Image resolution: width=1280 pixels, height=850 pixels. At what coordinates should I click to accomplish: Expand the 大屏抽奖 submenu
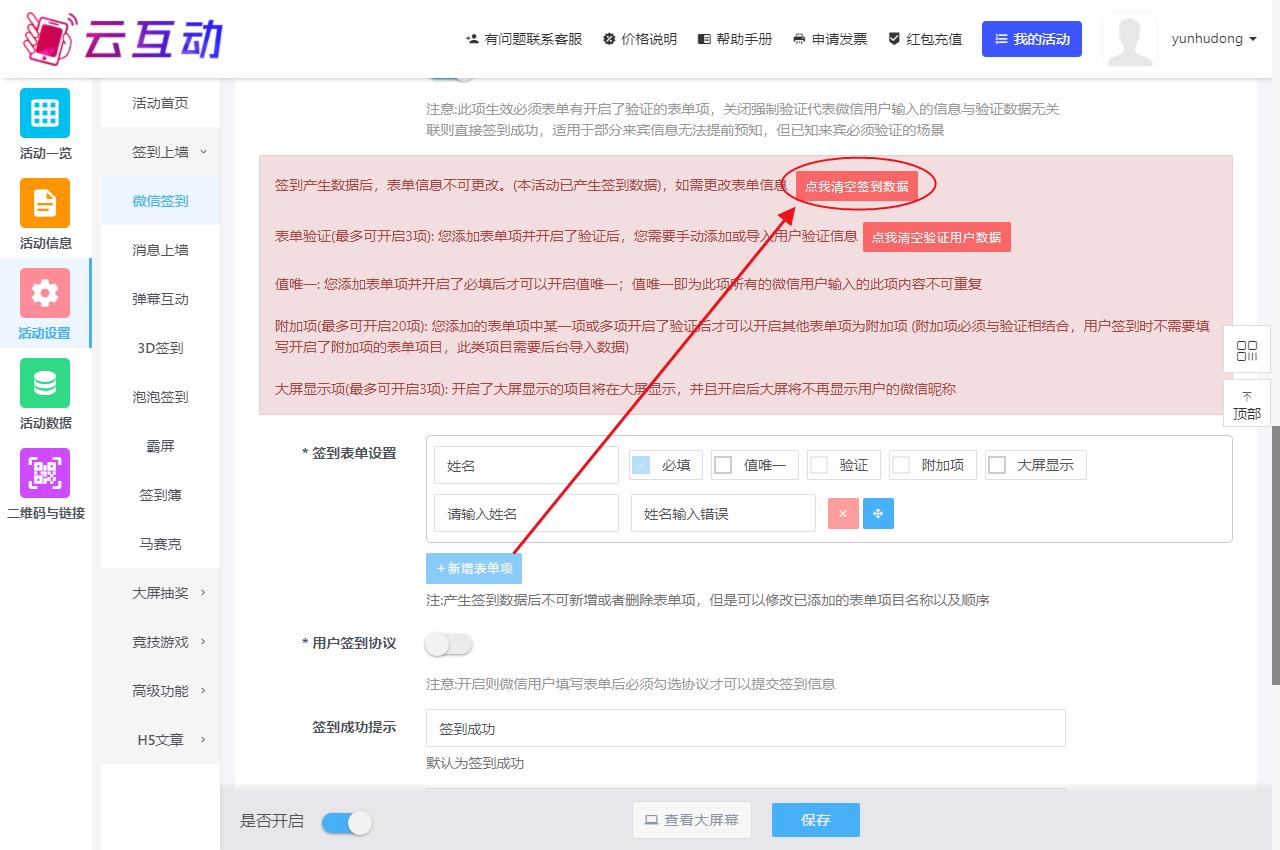[168, 593]
